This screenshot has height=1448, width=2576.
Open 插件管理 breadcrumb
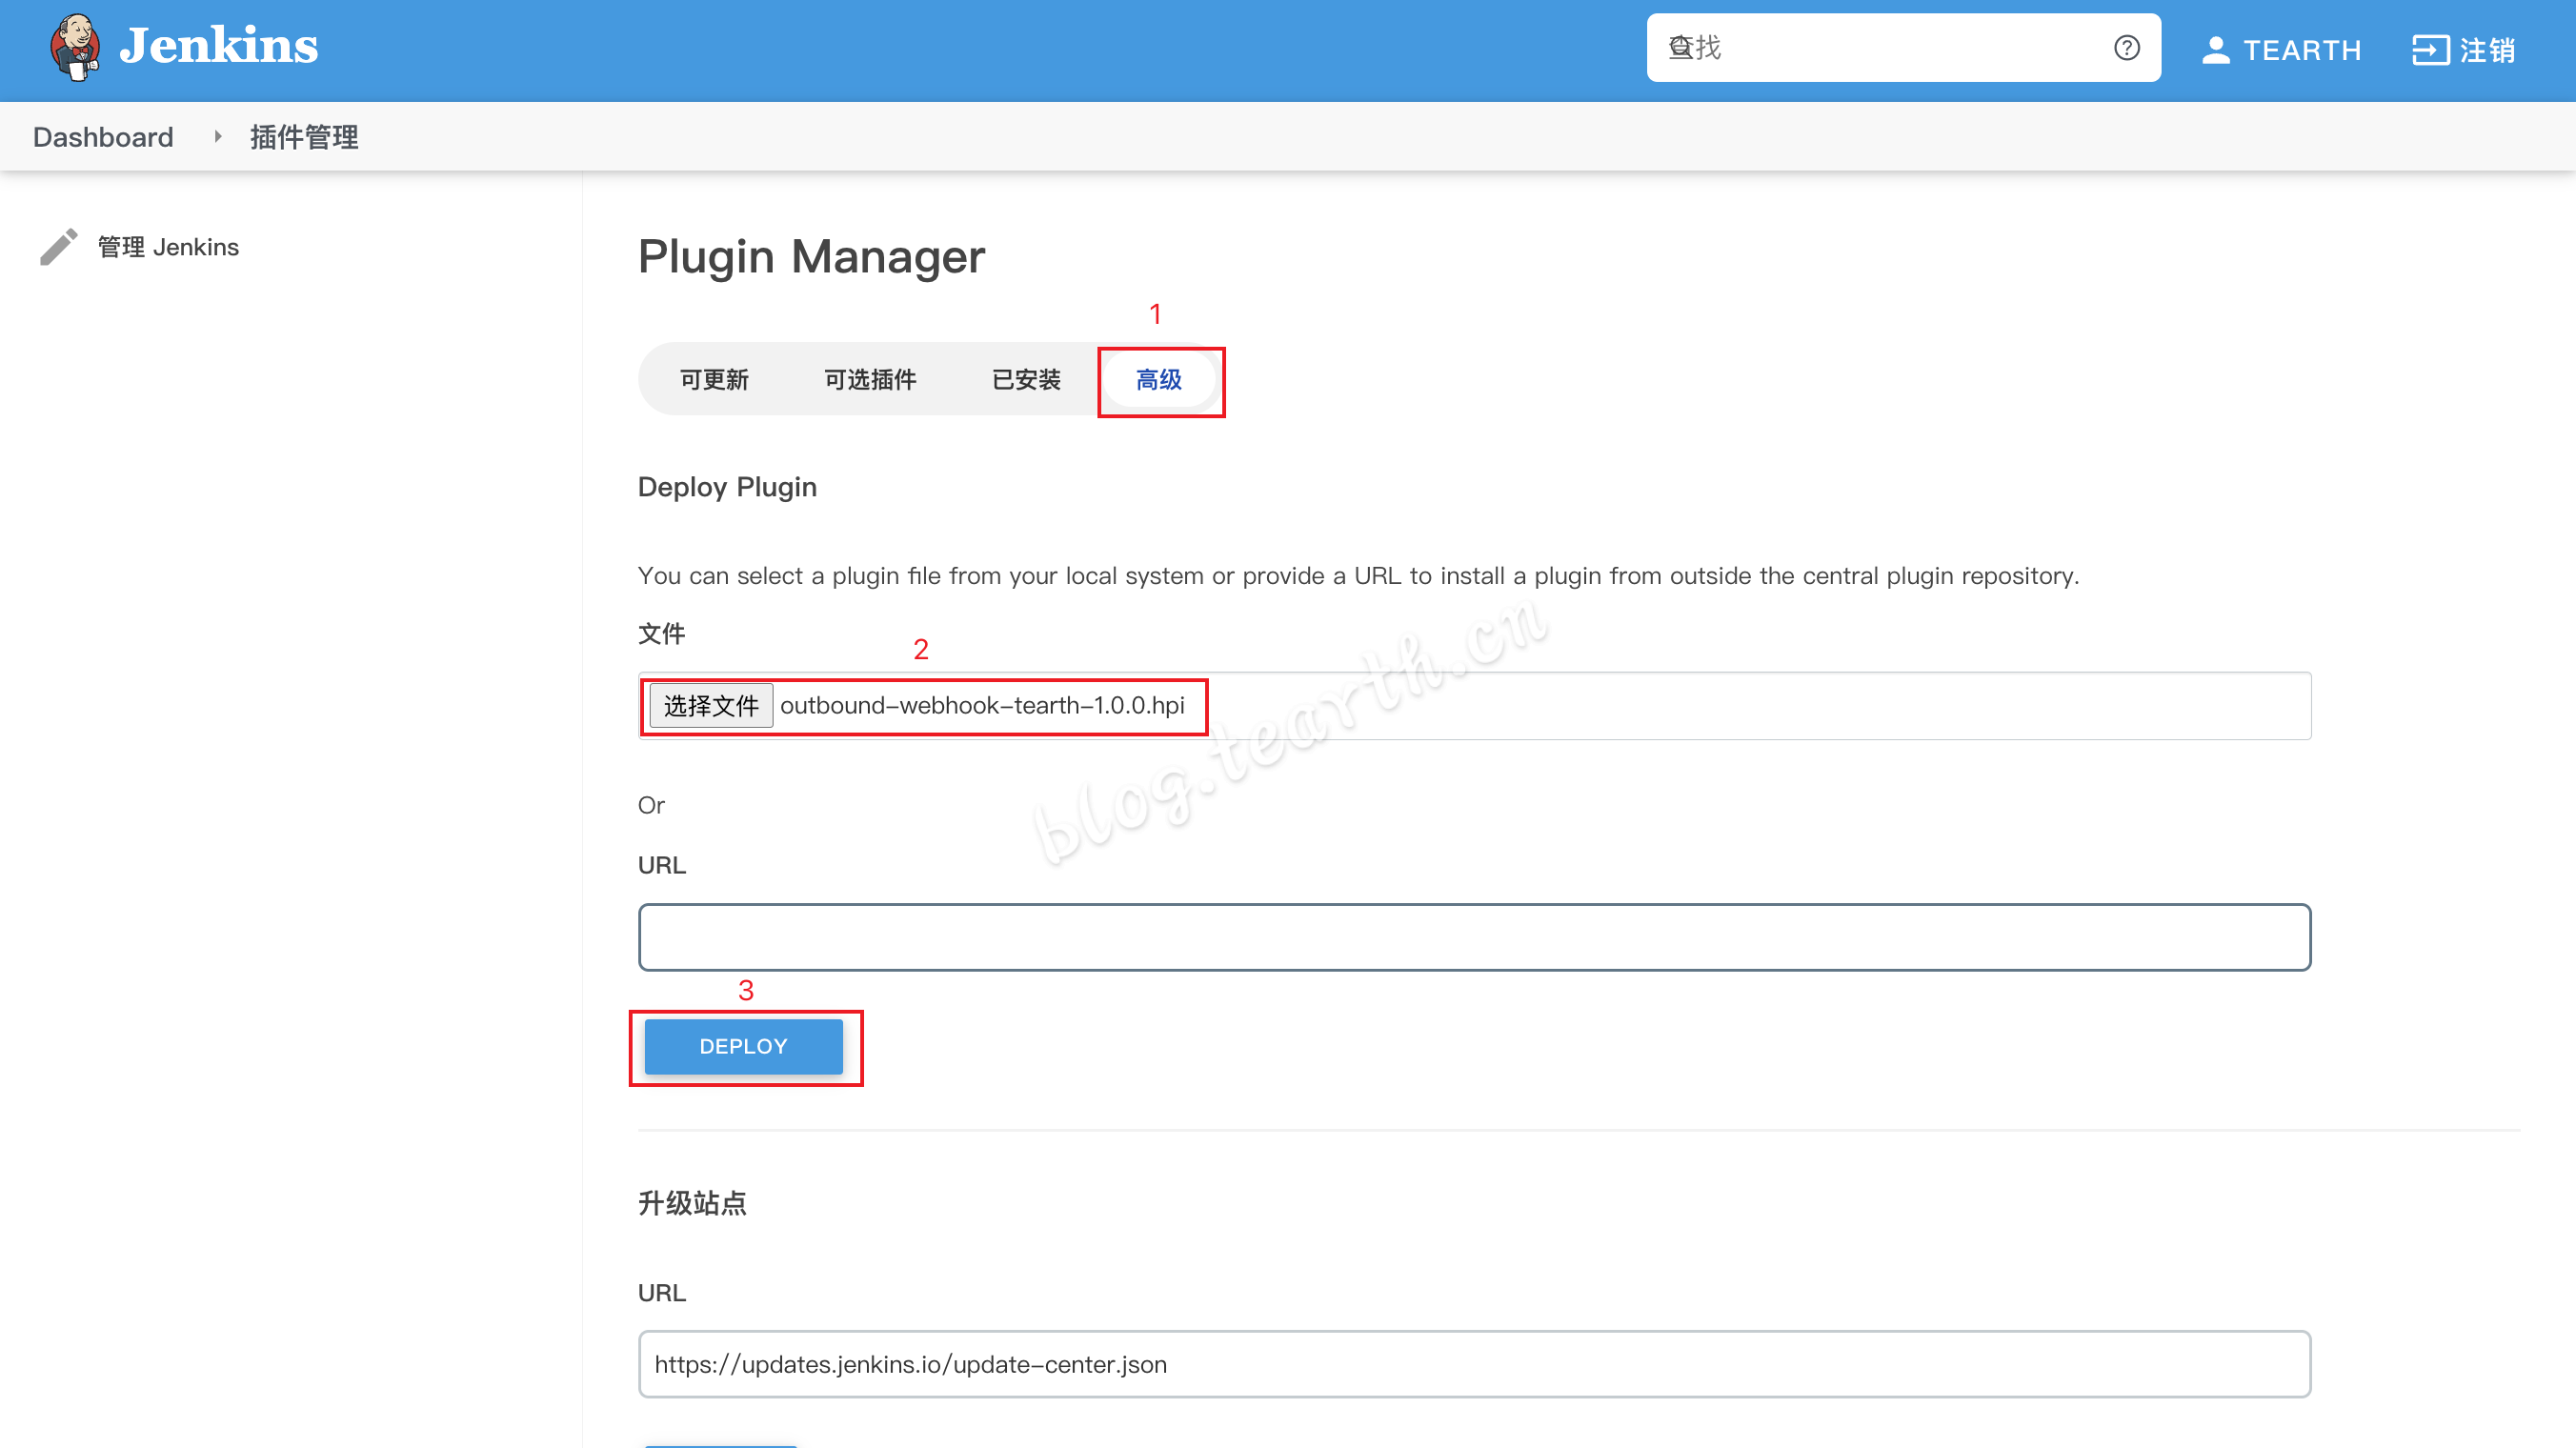coord(304,137)
